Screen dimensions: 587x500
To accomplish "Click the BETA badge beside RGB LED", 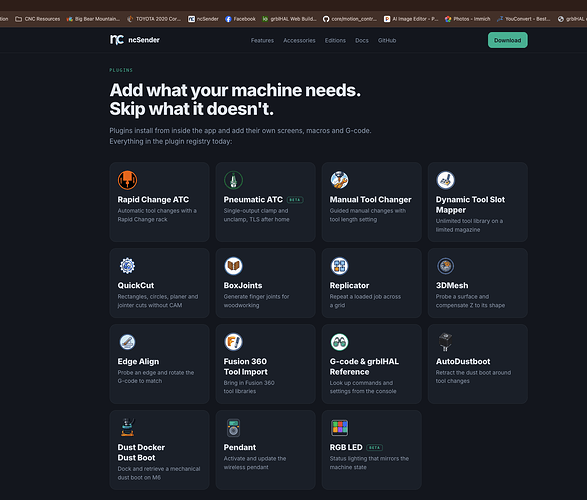I will tap(374, 448).
